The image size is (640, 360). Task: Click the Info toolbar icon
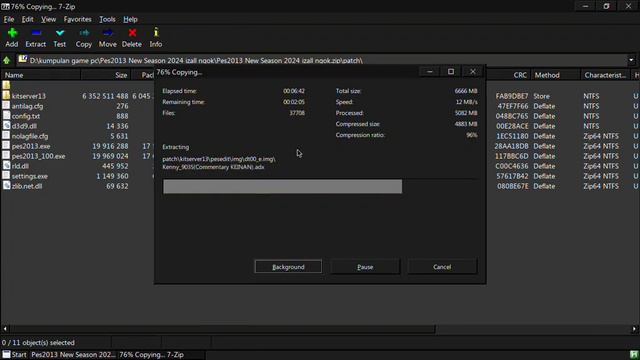pyautogui.click(x=156, y=33)
